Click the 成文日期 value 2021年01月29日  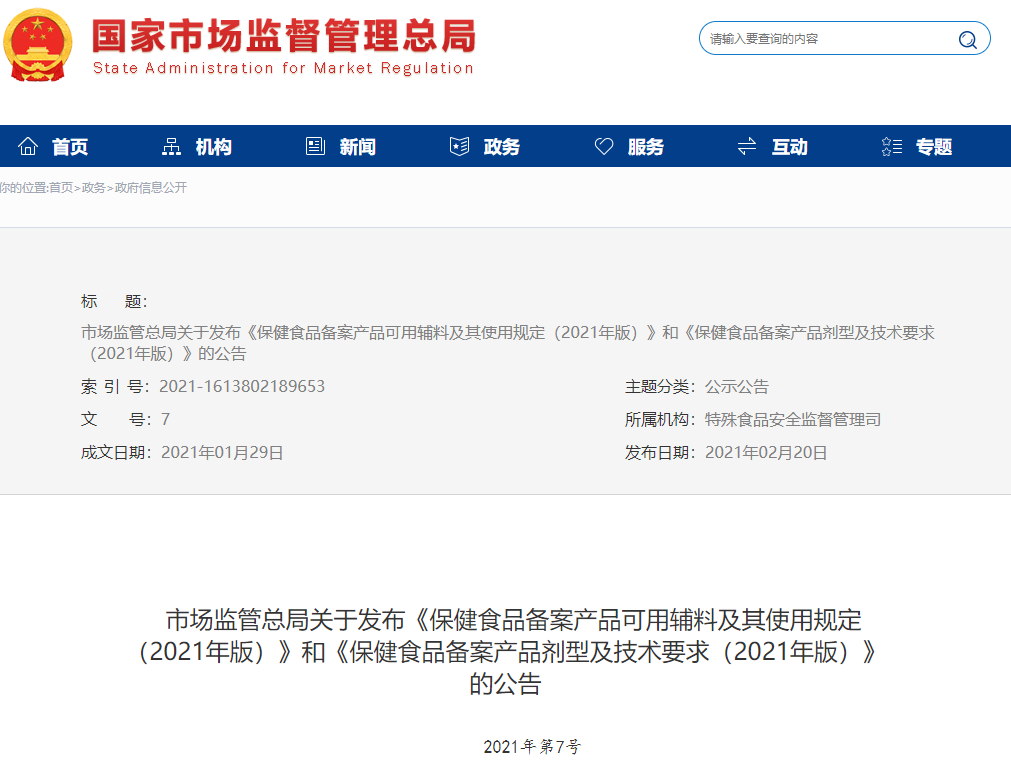coord(222,452)
